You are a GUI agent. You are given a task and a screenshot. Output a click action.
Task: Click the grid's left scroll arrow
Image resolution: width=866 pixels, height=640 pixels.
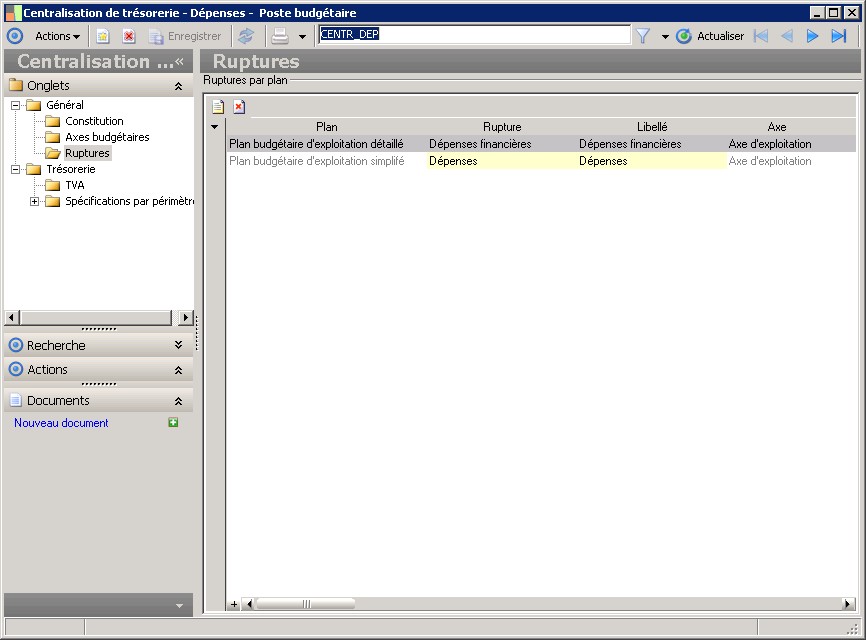click(249, 604)
